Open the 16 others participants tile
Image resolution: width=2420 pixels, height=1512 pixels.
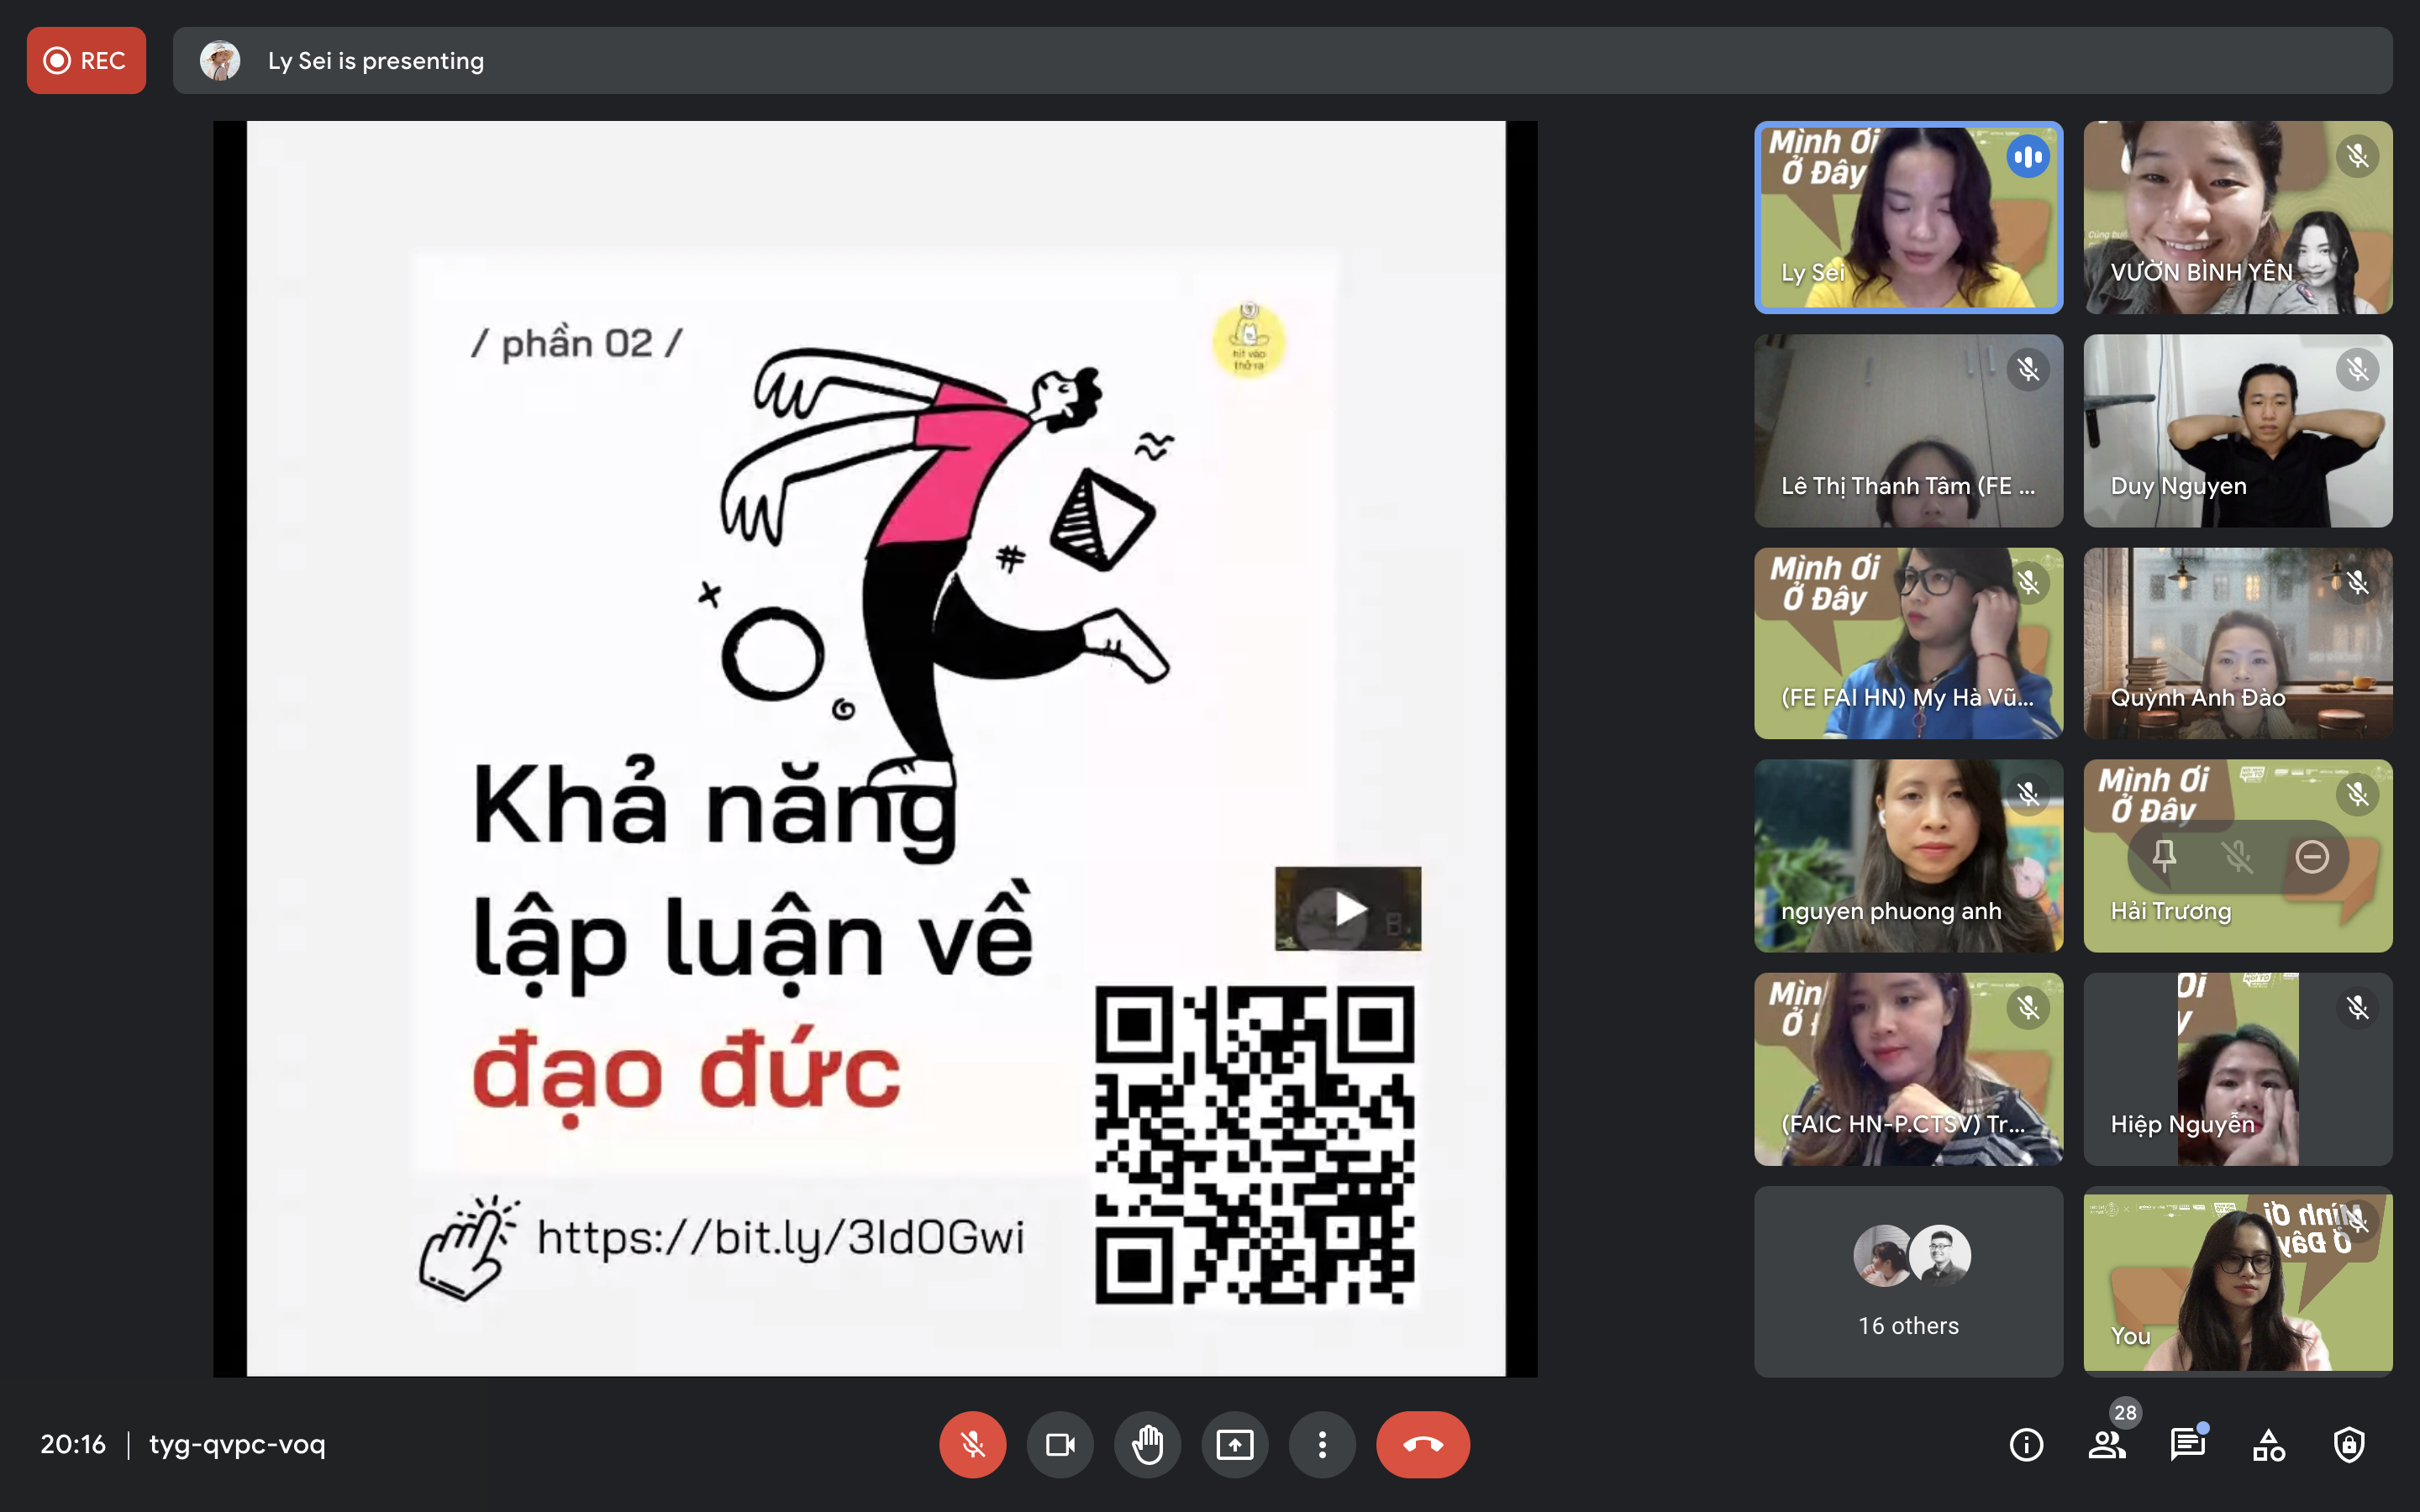(x=1908, y=1282)
